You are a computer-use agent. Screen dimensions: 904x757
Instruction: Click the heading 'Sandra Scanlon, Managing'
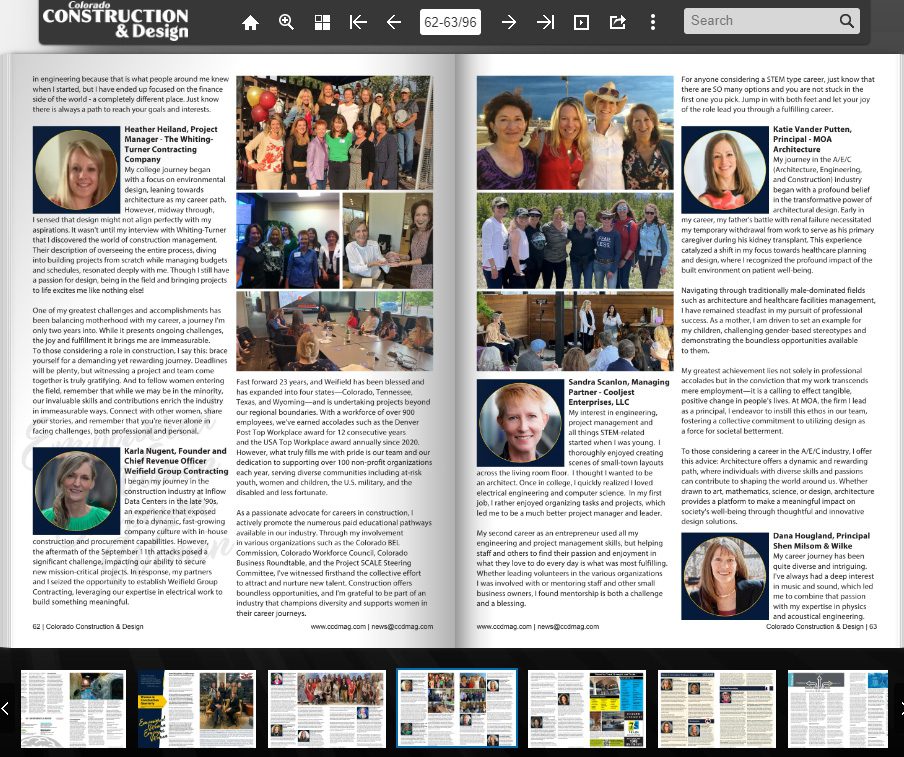[619, 382]
